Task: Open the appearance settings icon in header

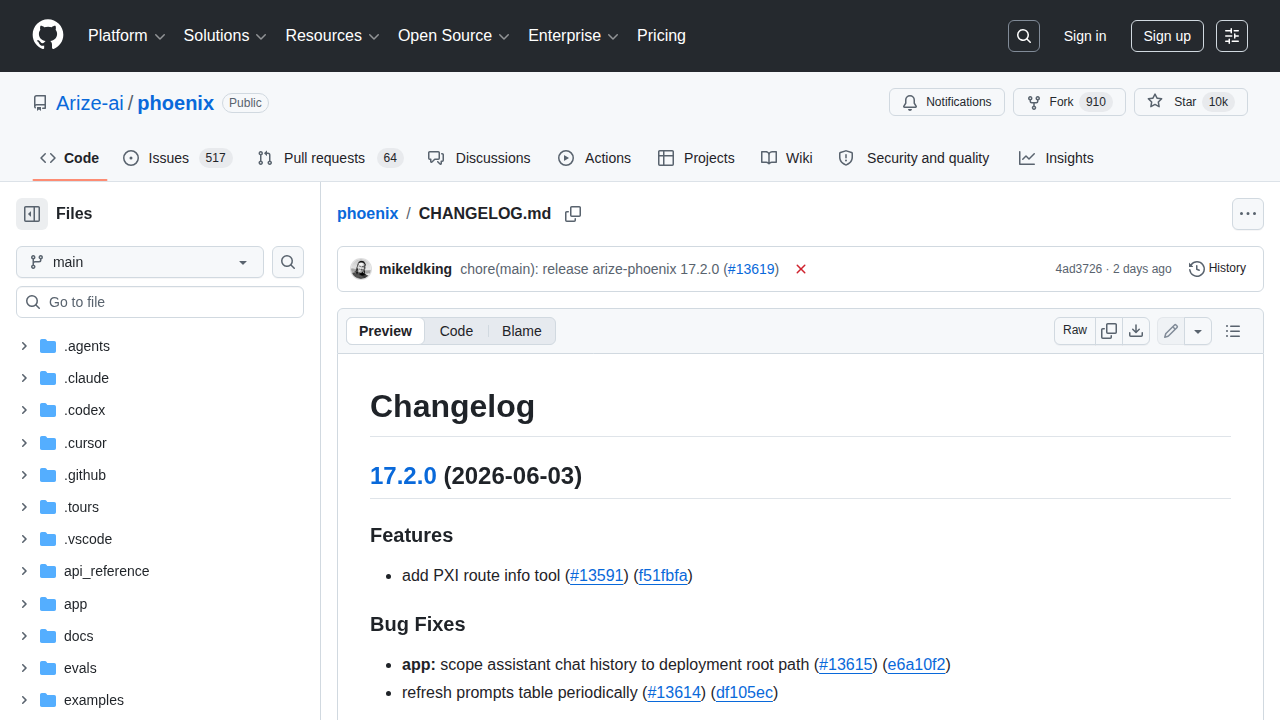Action: tap(1232, 36)
